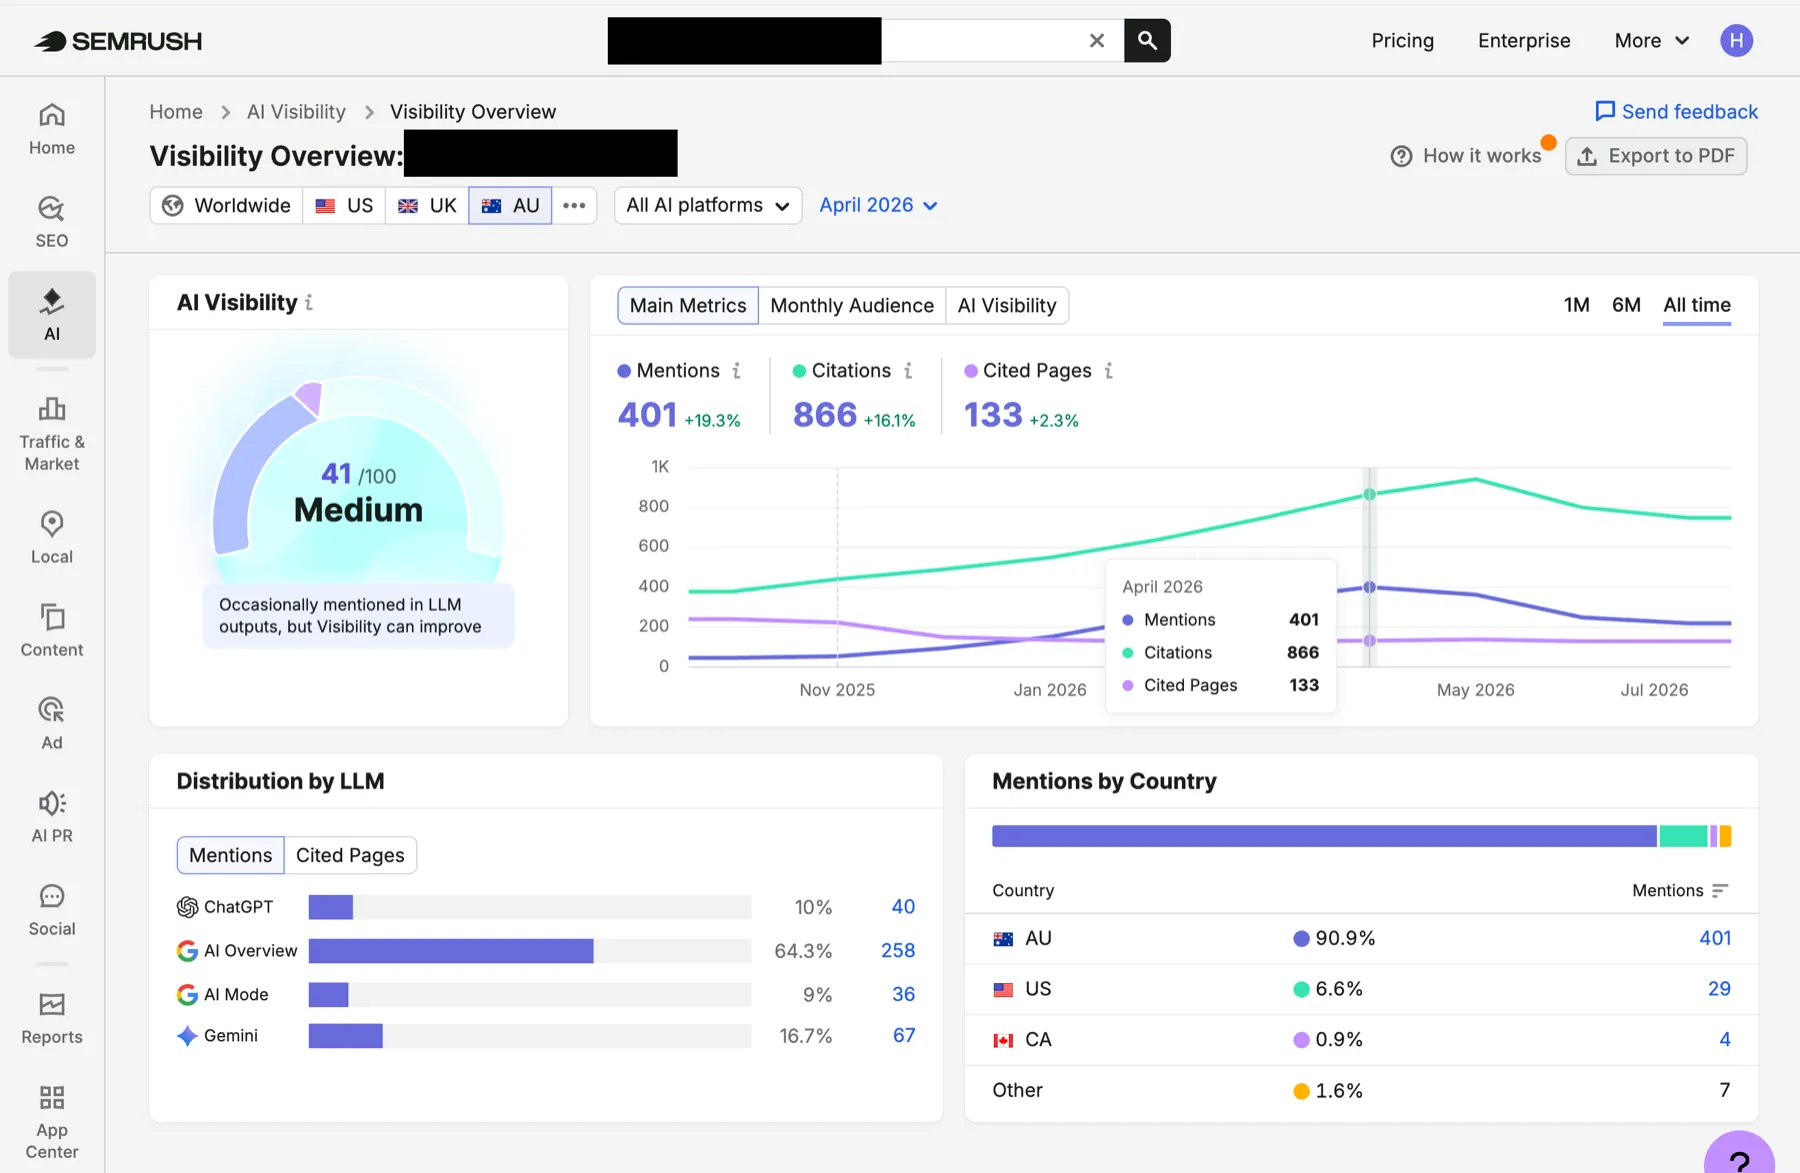Clear the search field with X
1800x1173 pixels.
click(x=1097, y=41)
